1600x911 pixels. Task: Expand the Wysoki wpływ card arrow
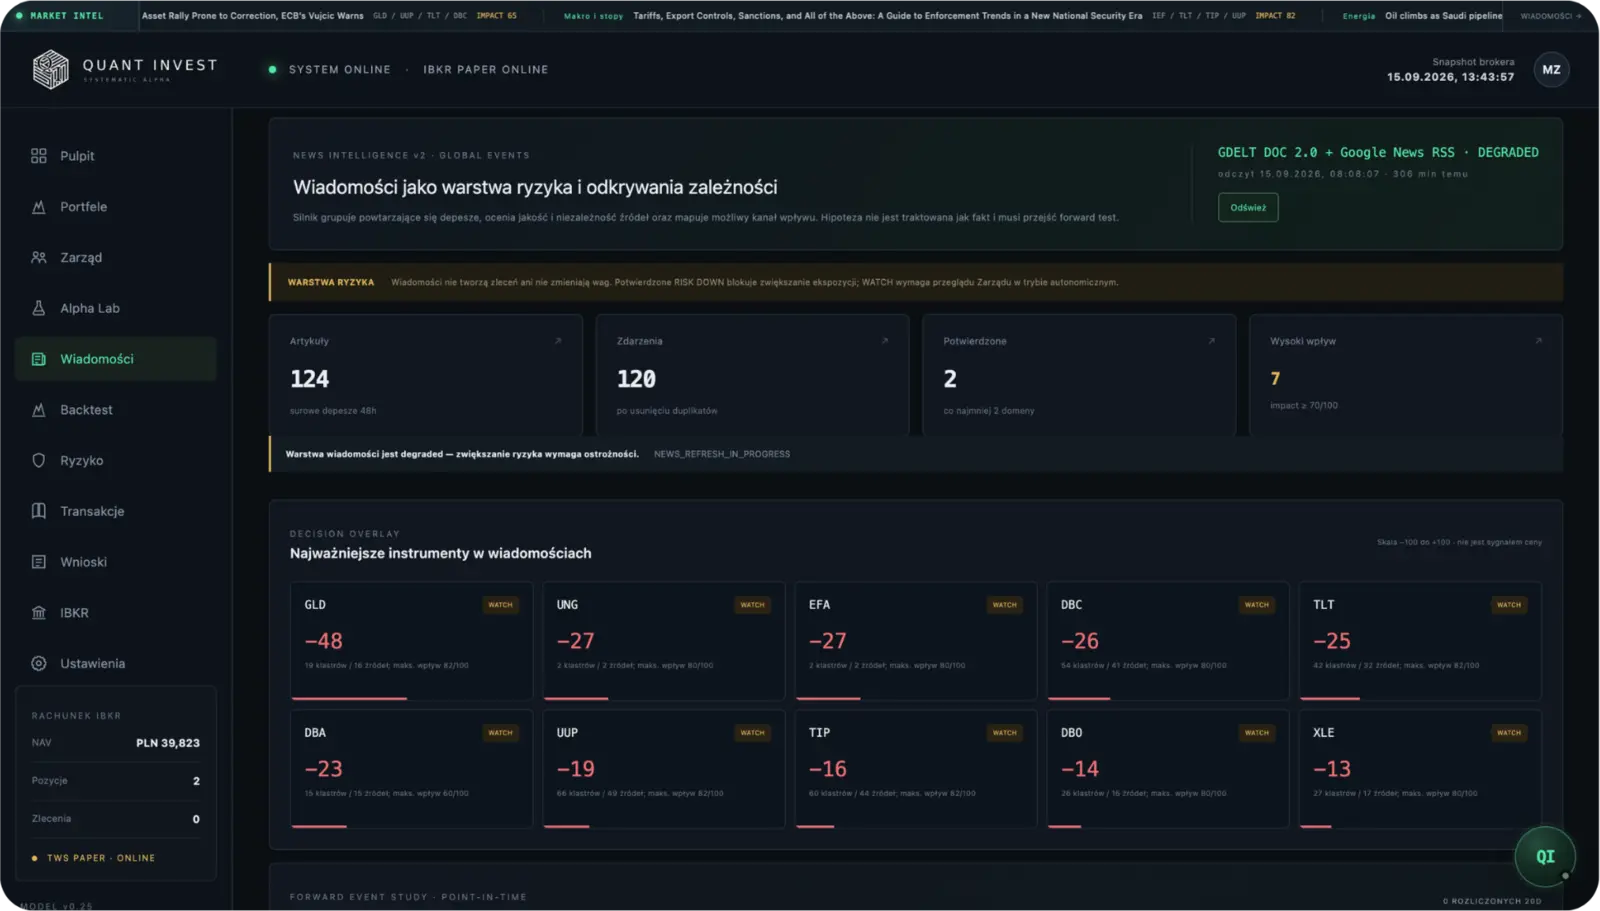[1539, 341]
